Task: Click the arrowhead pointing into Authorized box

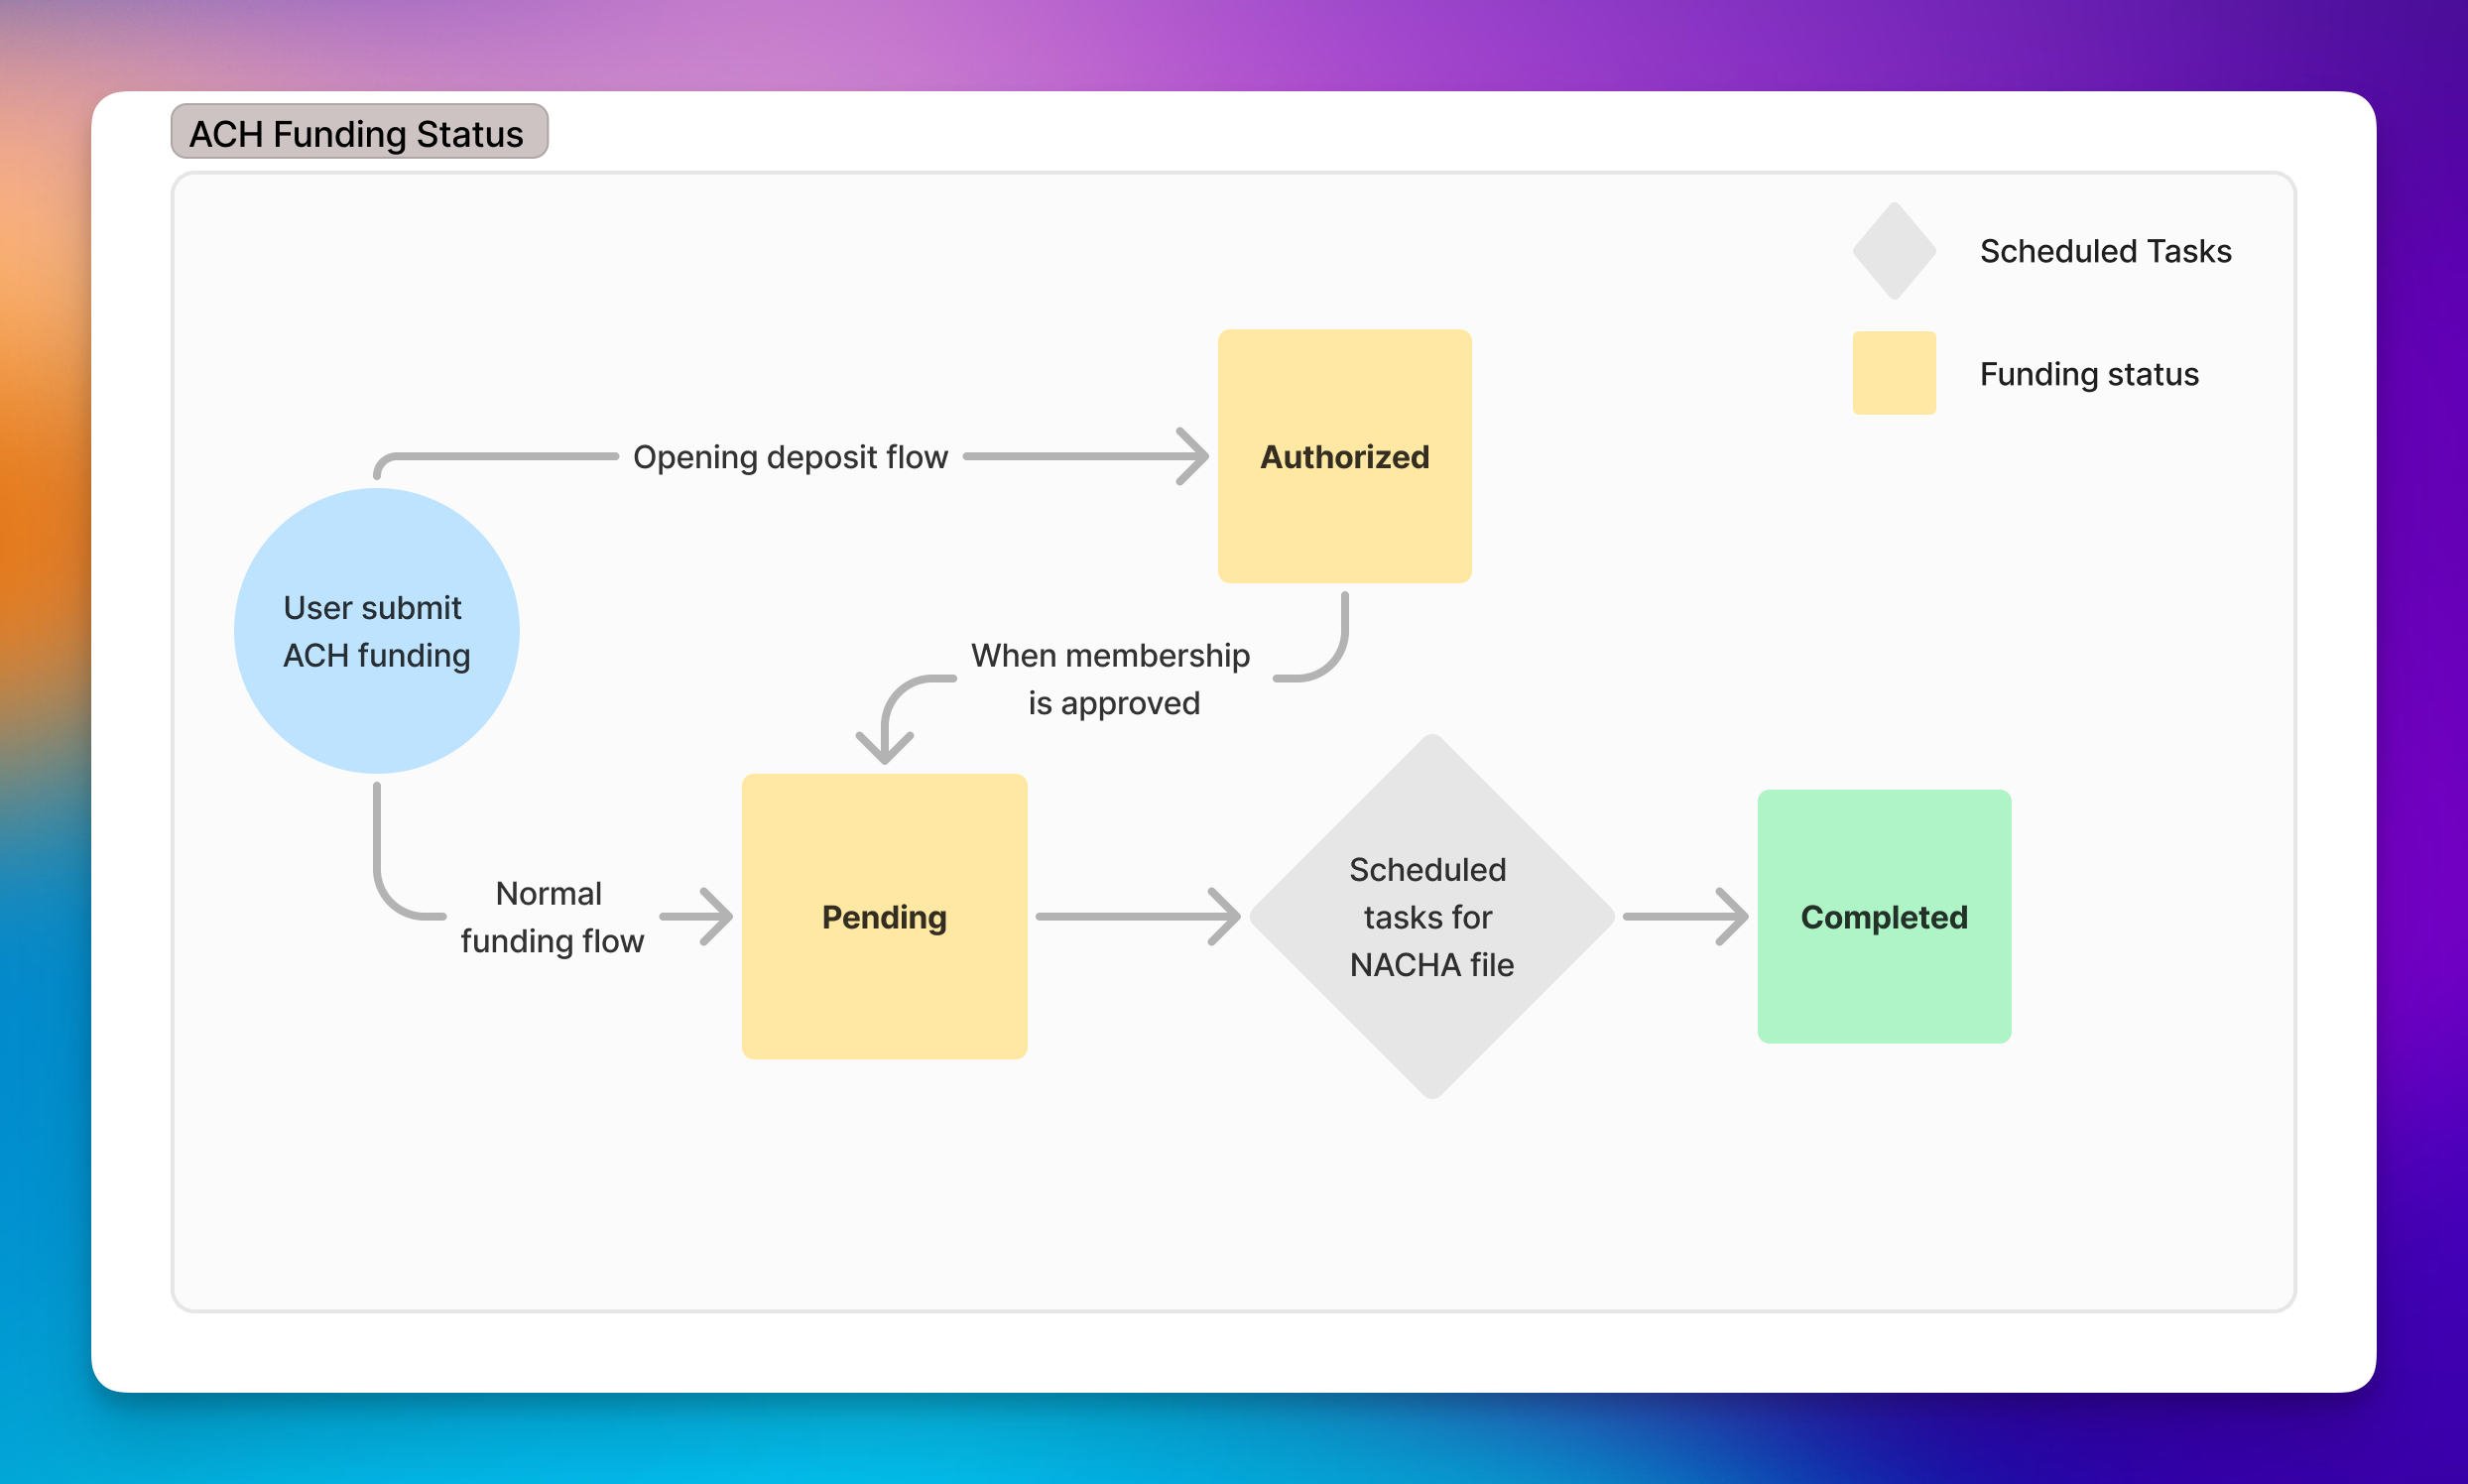Action: [1194, 457]
